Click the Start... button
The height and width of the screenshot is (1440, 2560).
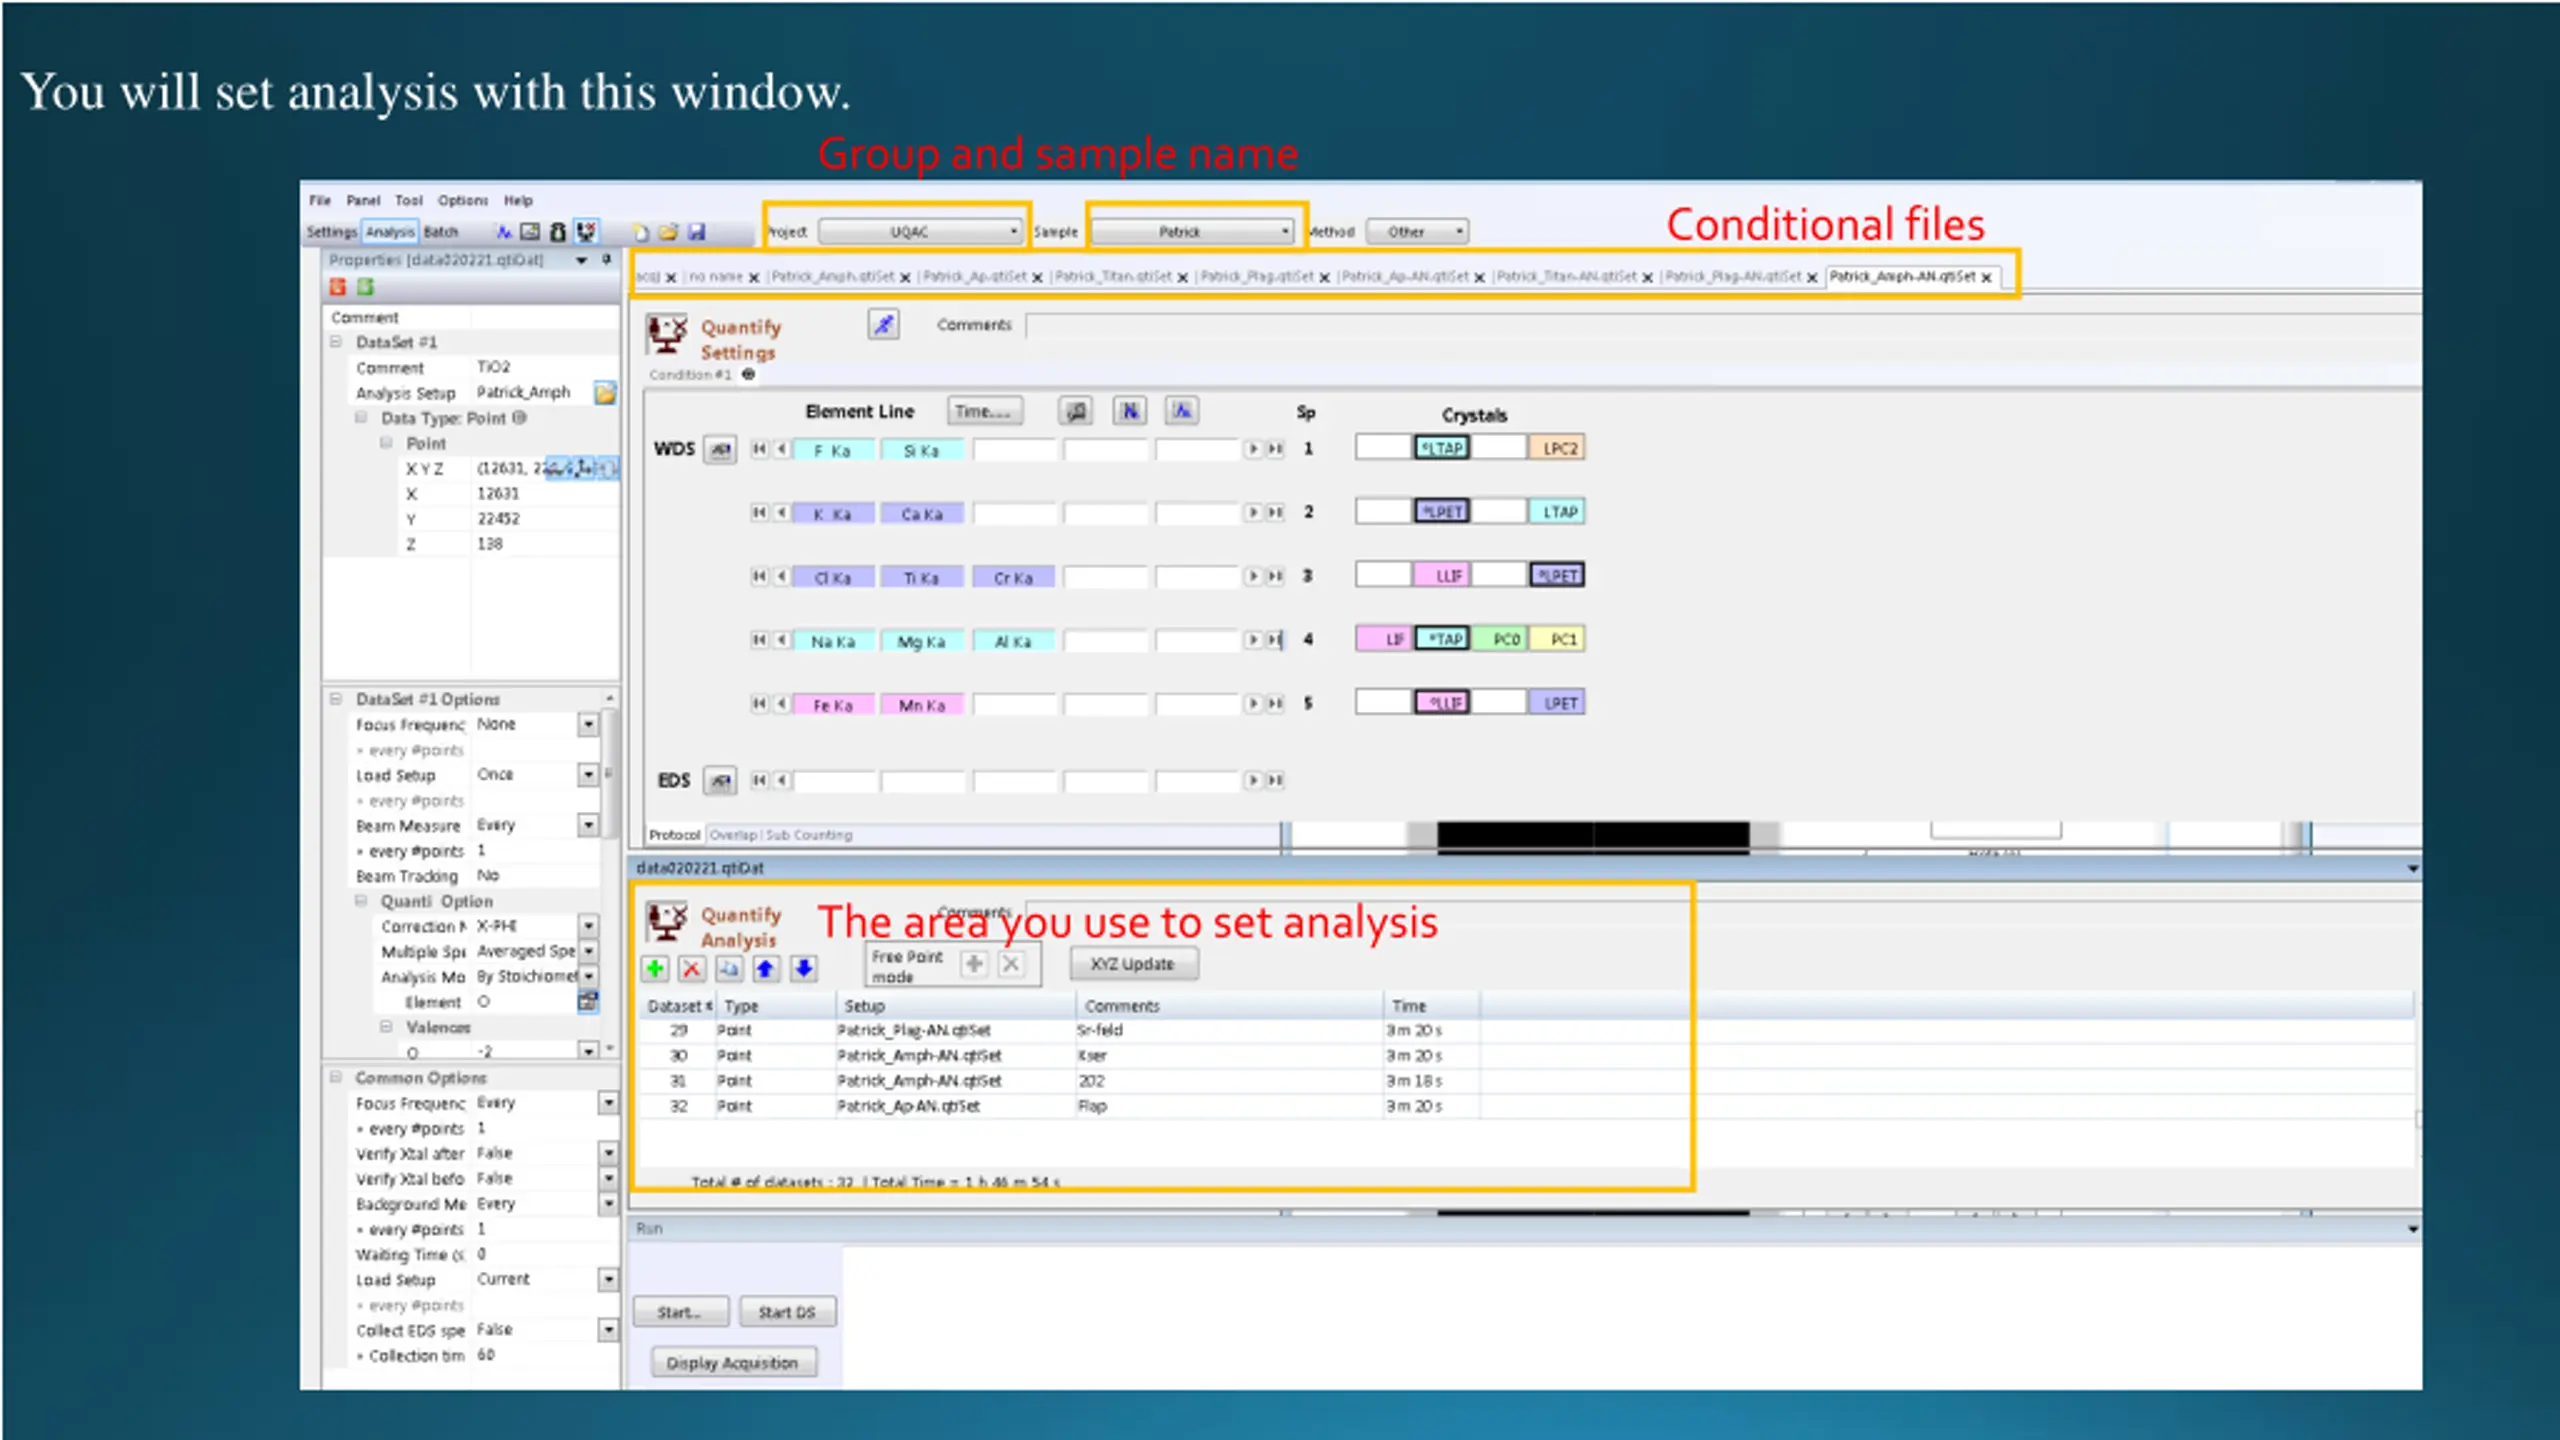680,1312
